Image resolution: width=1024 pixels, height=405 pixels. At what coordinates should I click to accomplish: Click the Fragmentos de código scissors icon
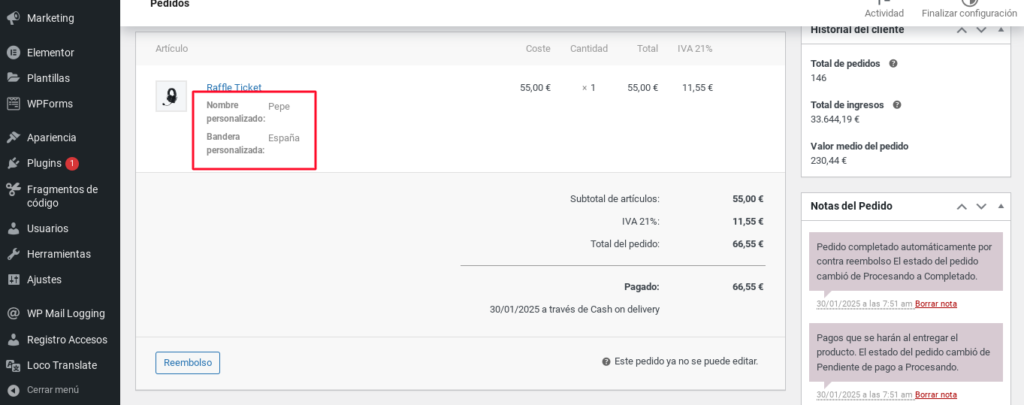13,189
